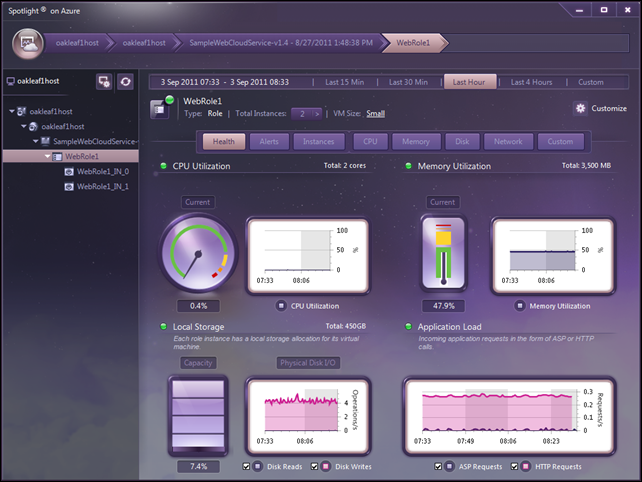The image size is (642, 482).
Task: Click the CPU Utilization green status dot
Action: (x=164, y=166)
